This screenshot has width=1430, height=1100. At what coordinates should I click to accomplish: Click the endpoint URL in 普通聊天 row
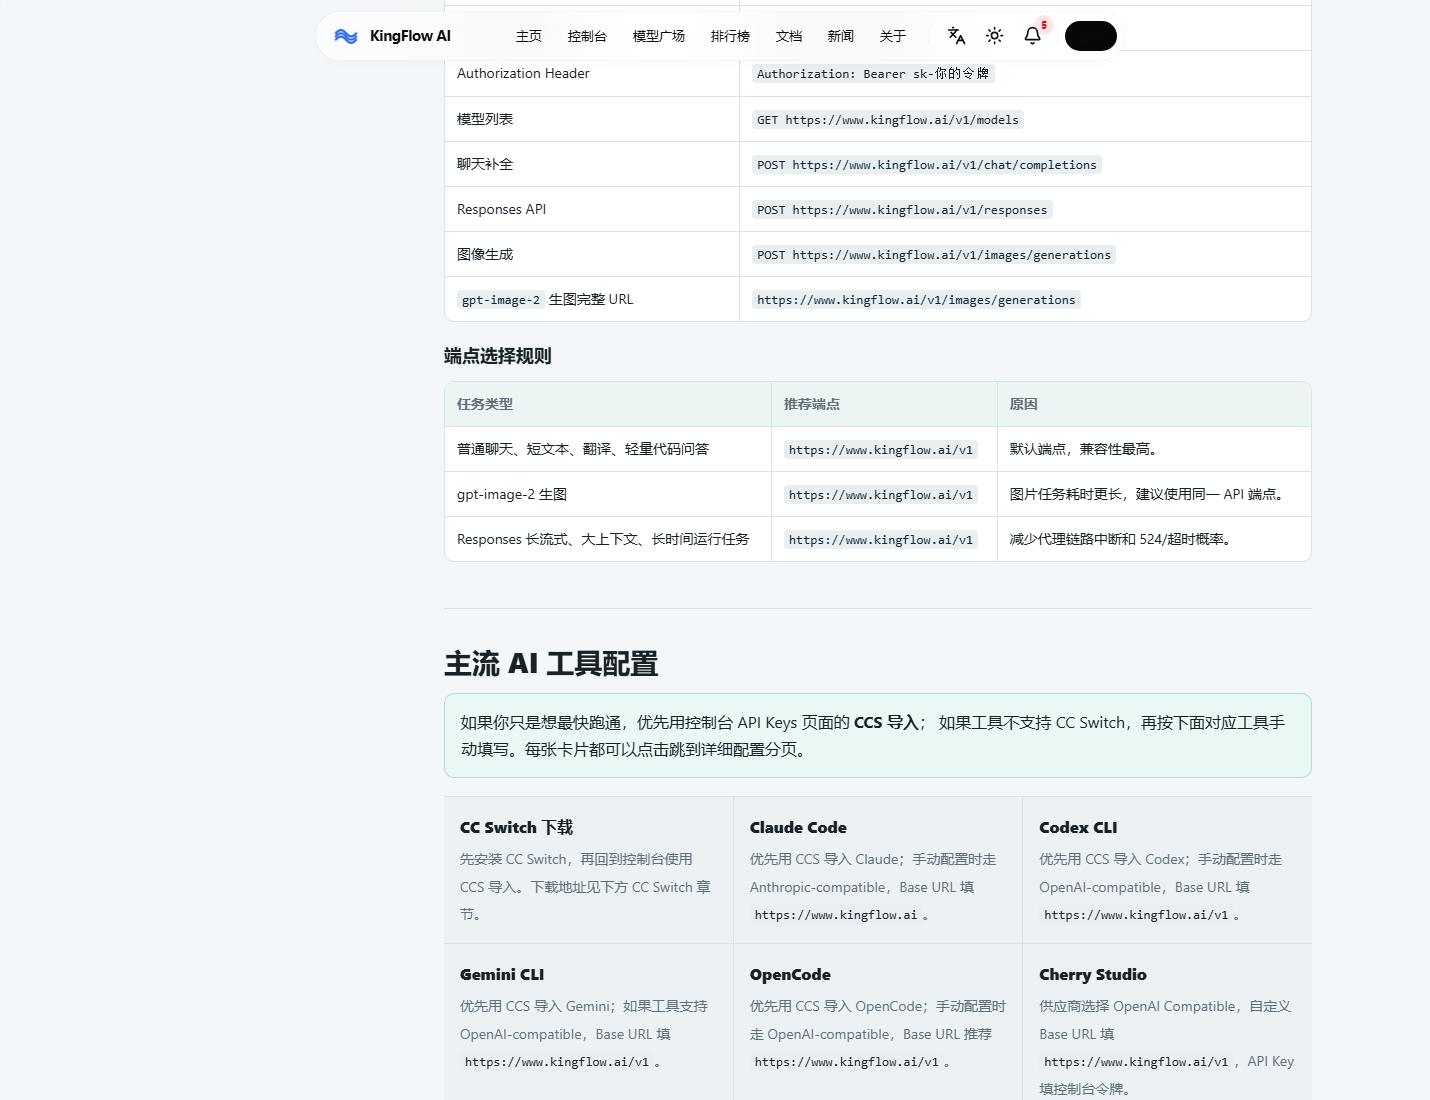tap(881, 450)
